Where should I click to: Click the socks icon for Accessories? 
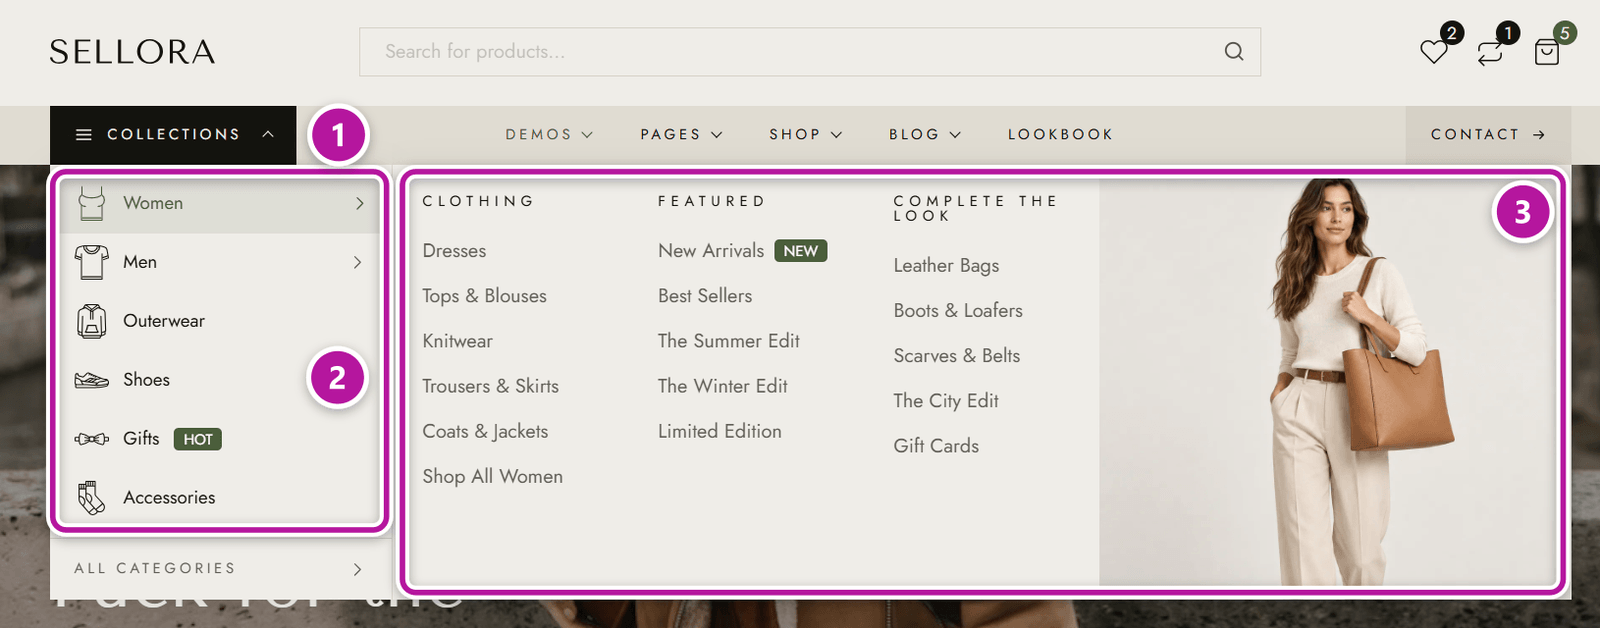[92, 497]
